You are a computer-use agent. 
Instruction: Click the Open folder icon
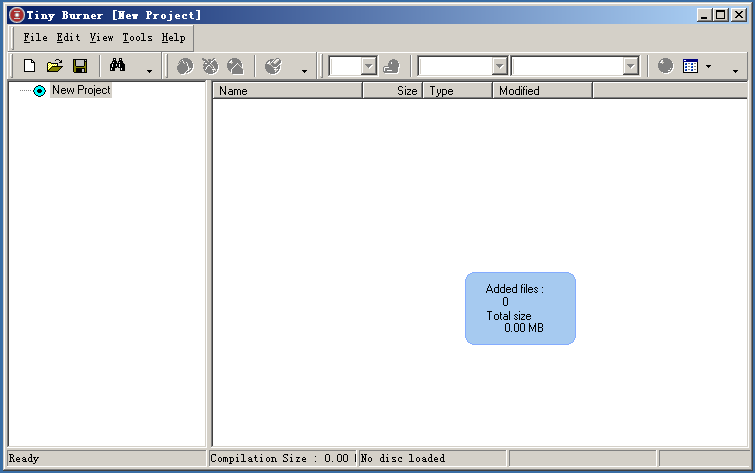(x=55, y=66)
